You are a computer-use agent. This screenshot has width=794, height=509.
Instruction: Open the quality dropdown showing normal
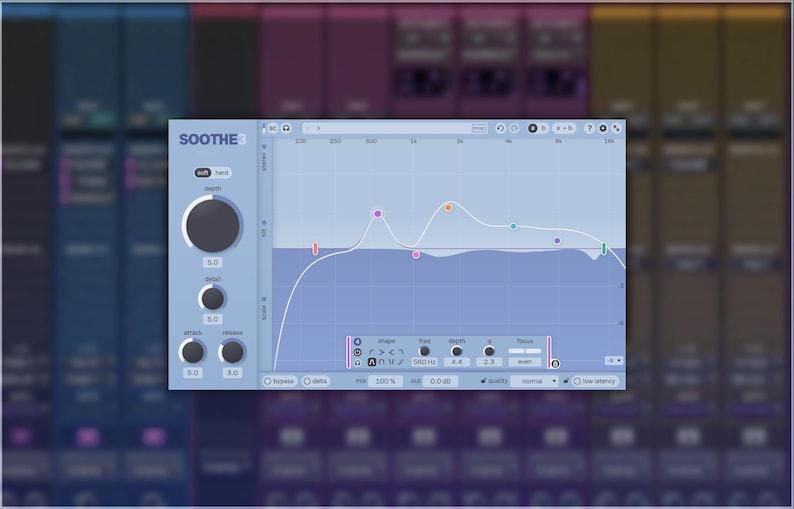pyautogui.click(x=534, y=381)
